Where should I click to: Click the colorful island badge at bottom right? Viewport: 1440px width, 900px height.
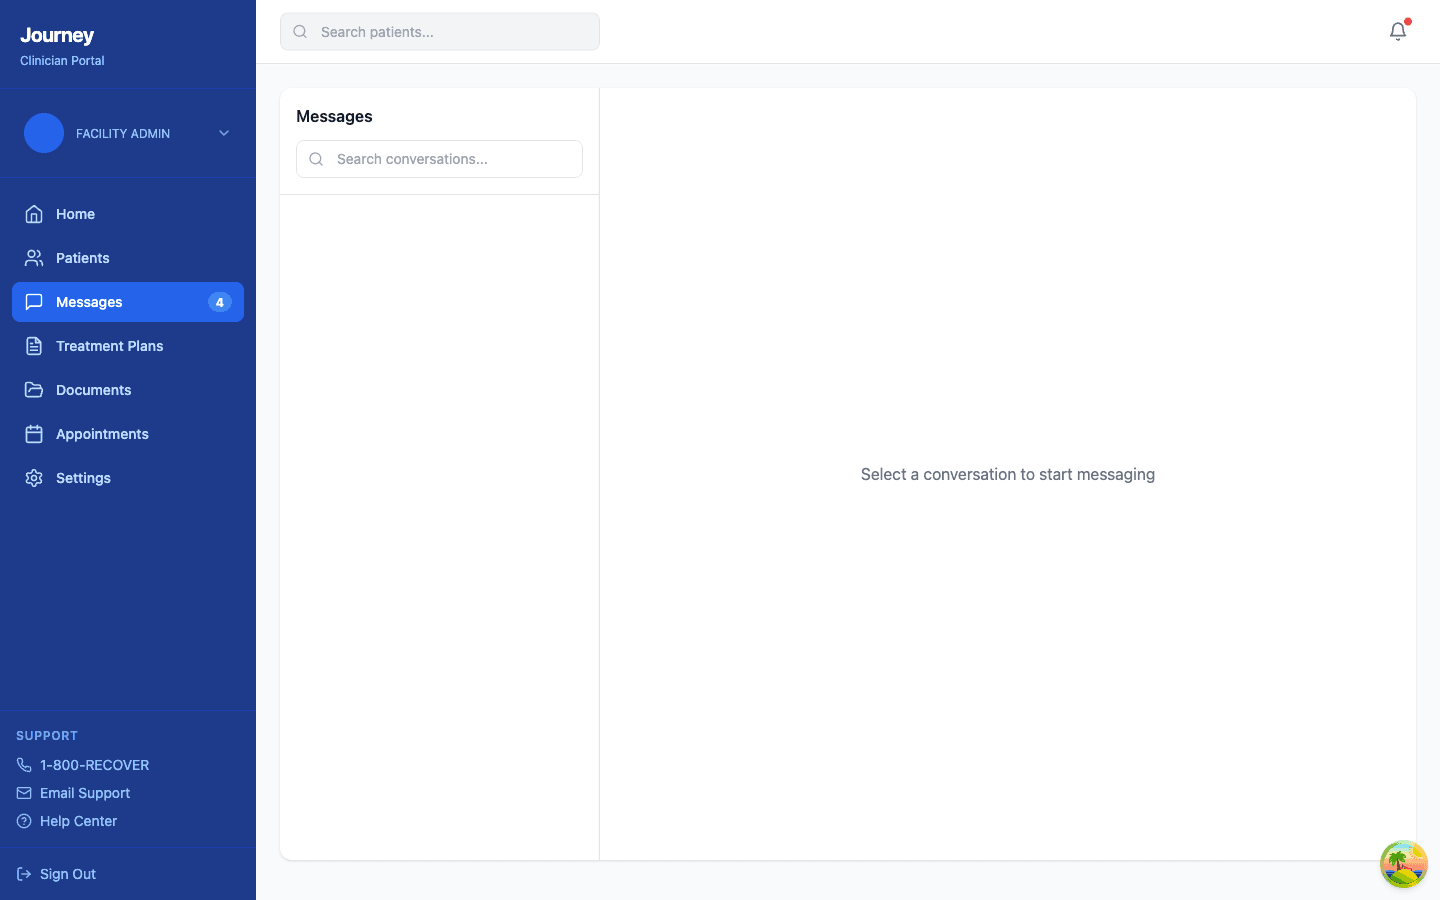click(1404, 864)
